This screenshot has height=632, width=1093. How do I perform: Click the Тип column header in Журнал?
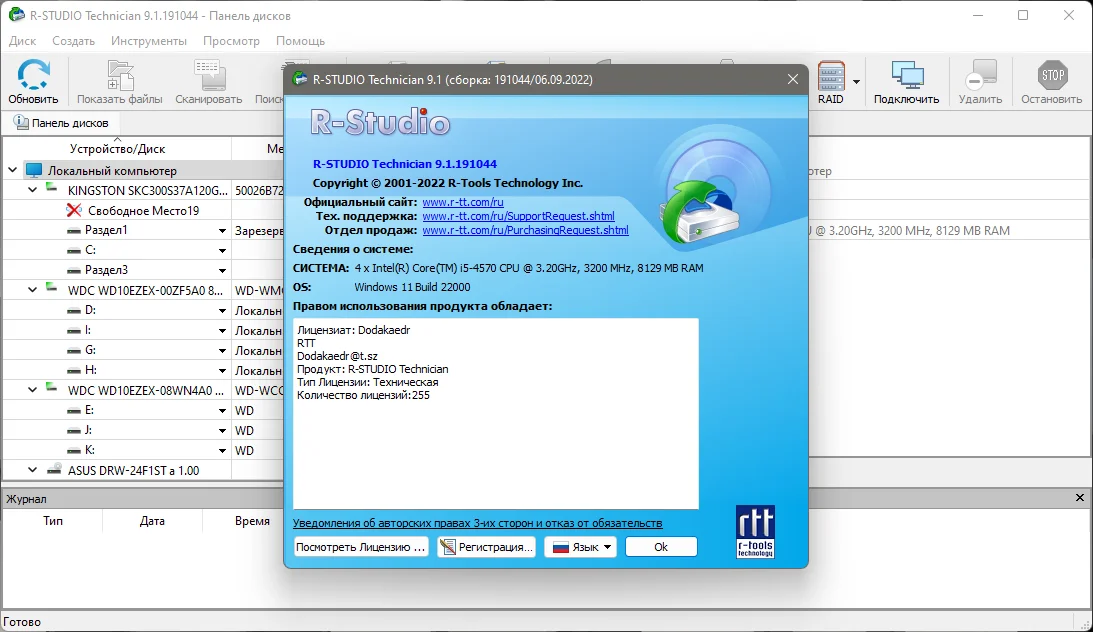point(53,521)
